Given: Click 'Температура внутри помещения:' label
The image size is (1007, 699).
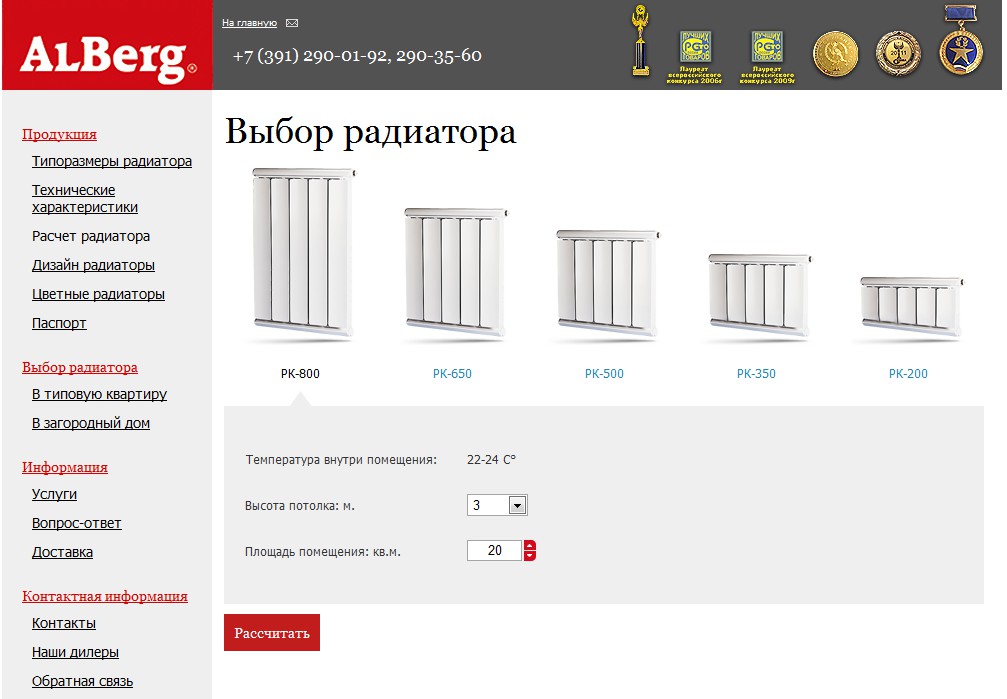Looking at the screenshot, I should coord(341,459).
